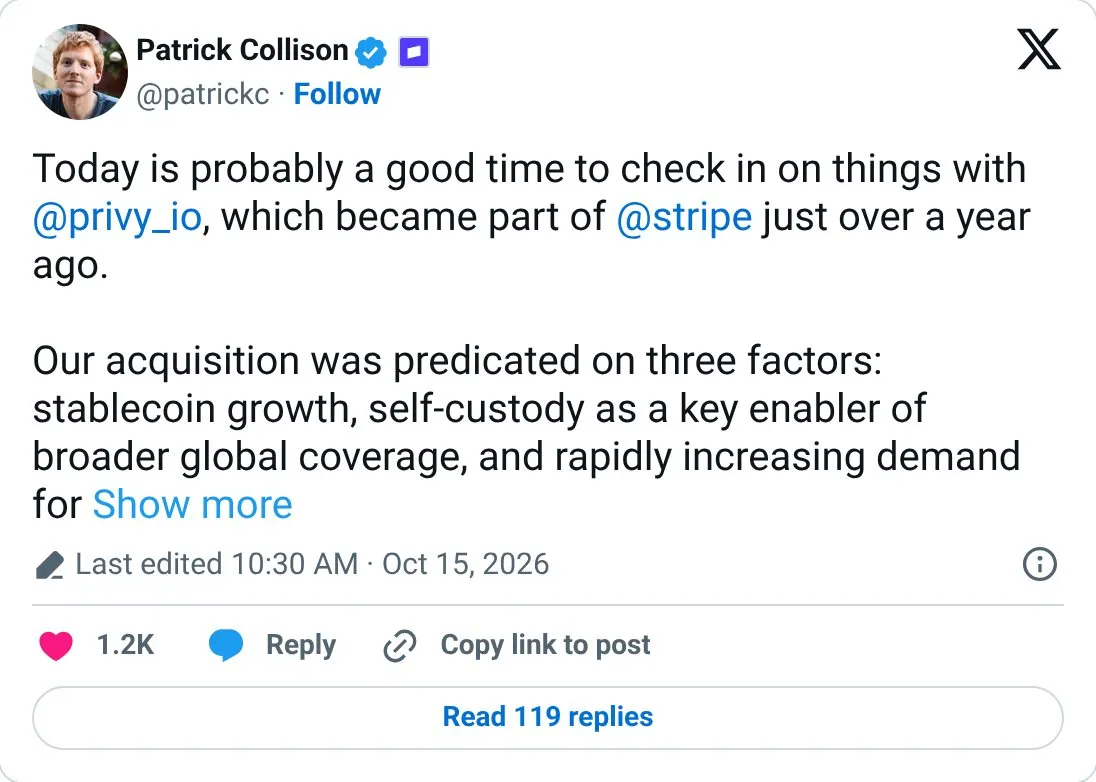Open Patrick Collison's profile picture
The width and height of the screenshot is (1096, 782).
[80, 72]
